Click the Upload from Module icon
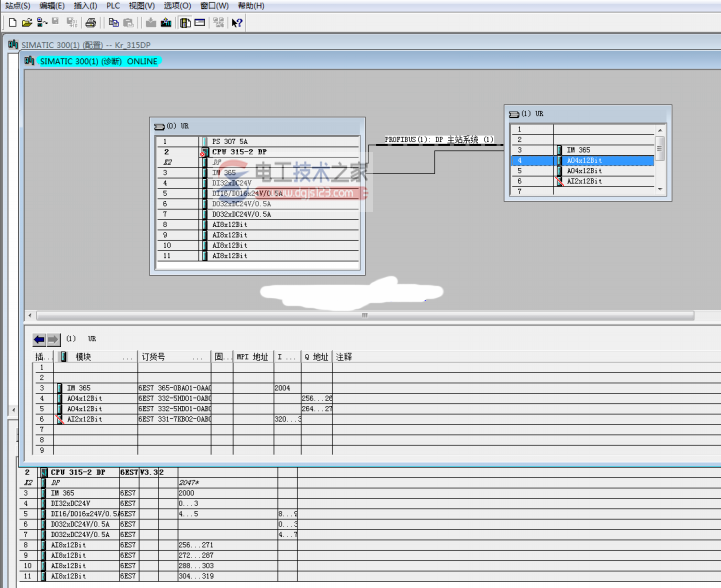Screen dimensions: 721x588 pos(166,23)
